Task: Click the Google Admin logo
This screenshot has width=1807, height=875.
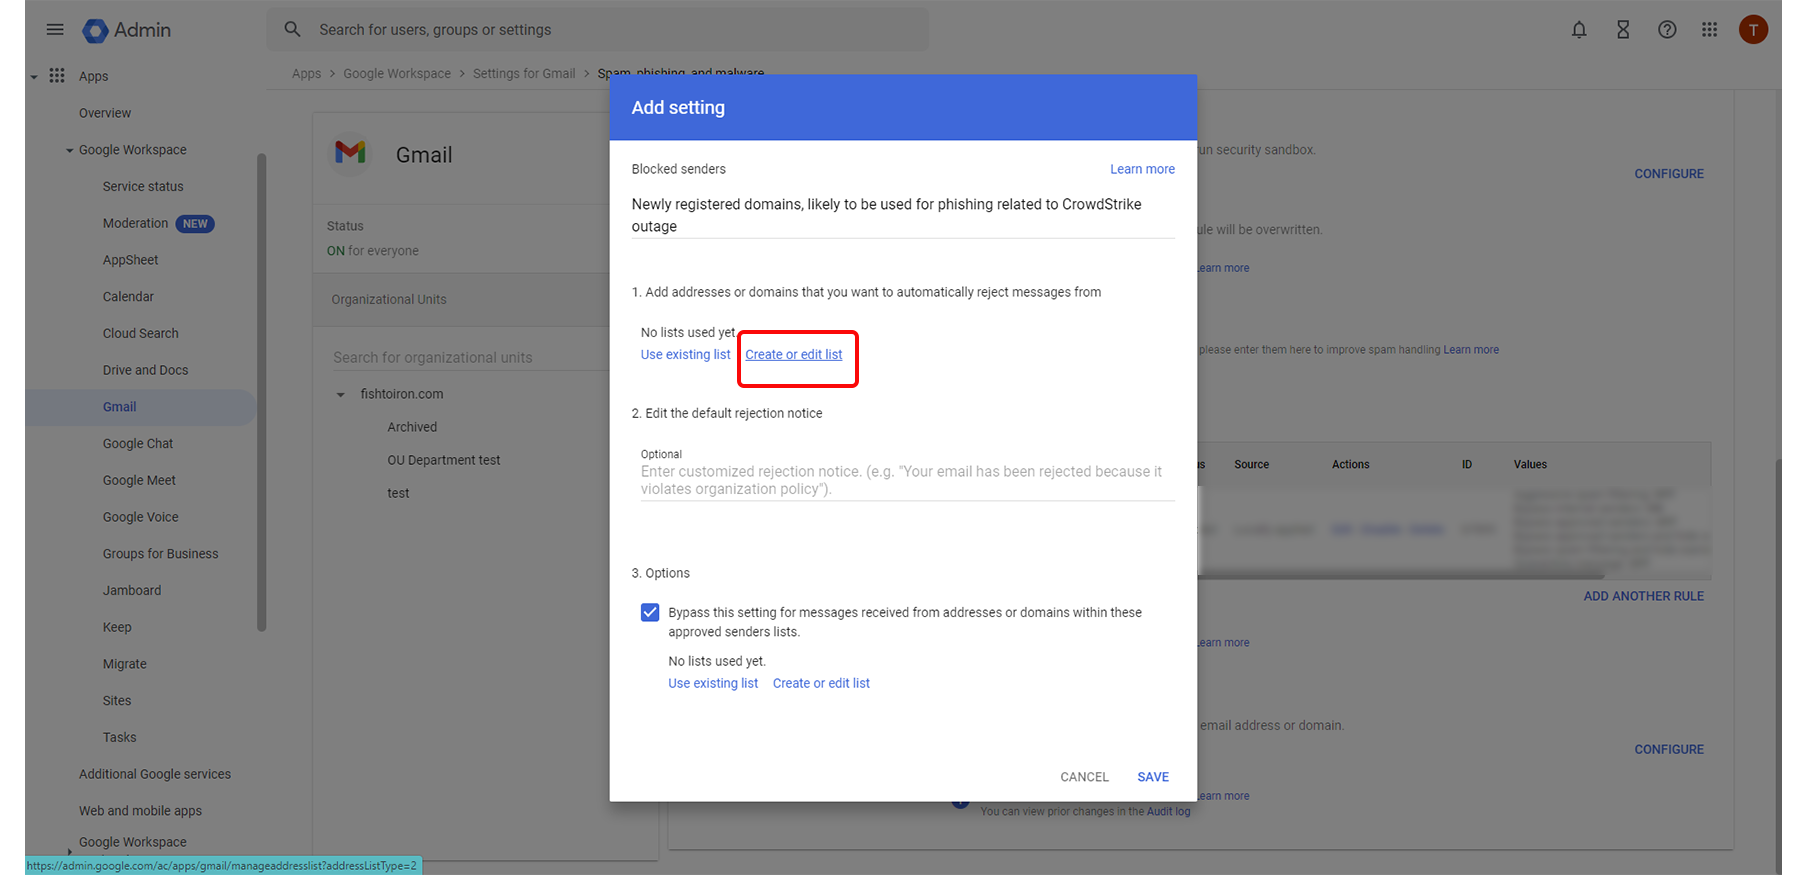Action: coord(96,31)
